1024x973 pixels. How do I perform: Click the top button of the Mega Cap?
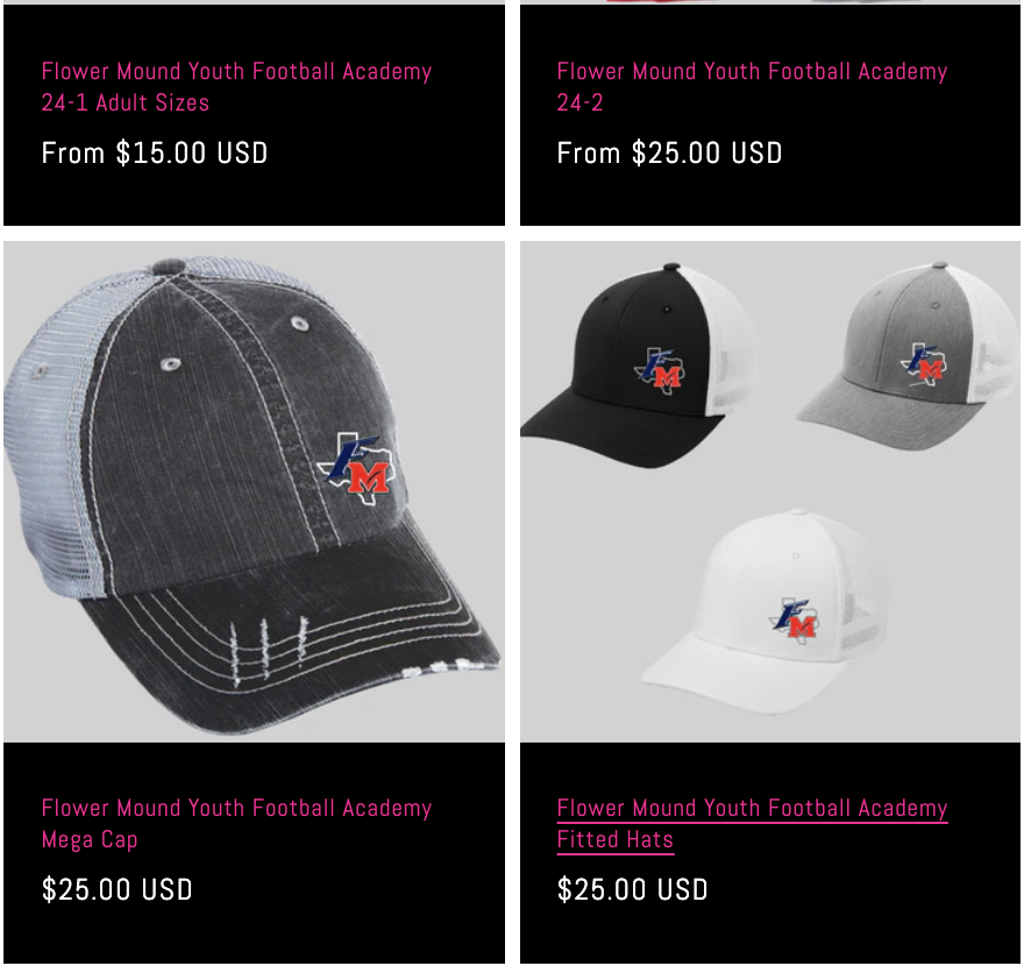[168, 266]
